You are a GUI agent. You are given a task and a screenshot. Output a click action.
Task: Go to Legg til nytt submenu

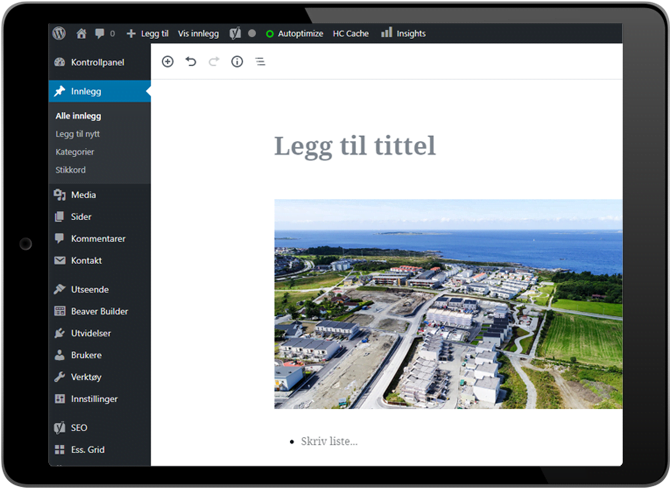[77, 134]
